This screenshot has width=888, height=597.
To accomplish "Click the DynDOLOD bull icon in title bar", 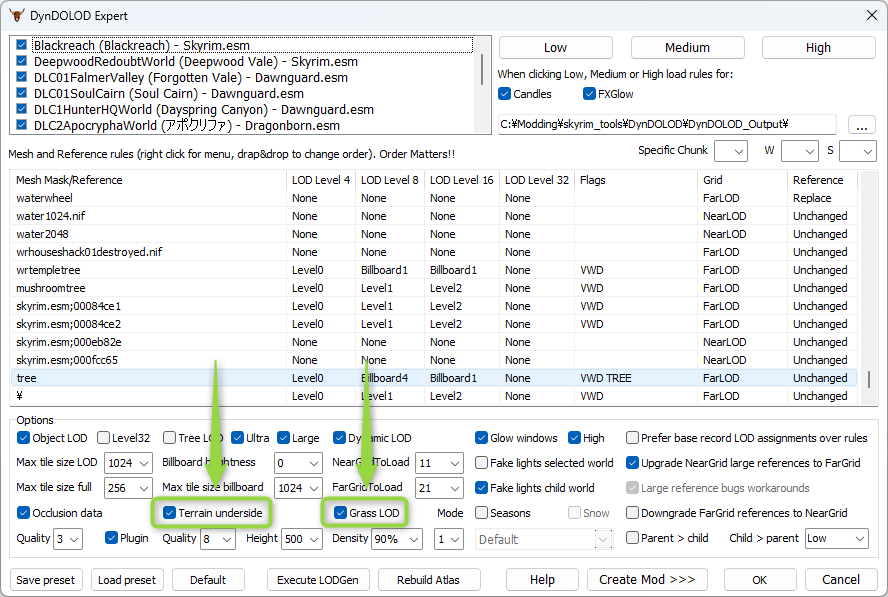I will [x=16, y=15].
